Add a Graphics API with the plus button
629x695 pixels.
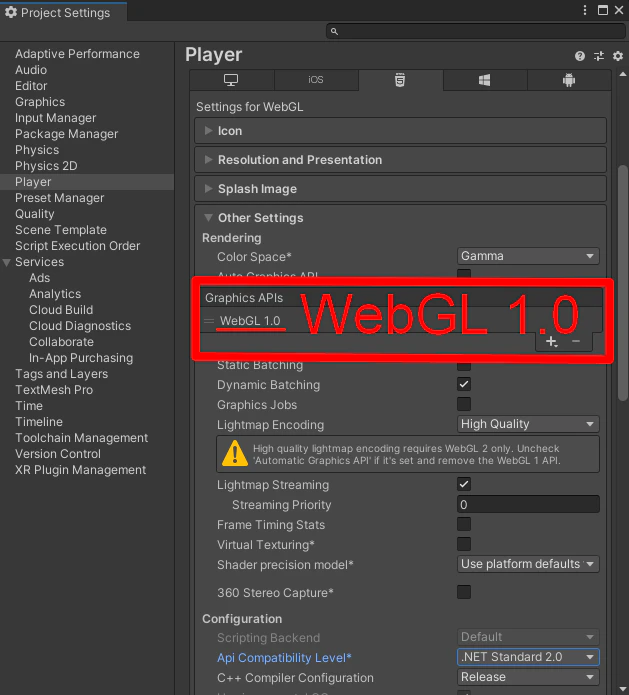pyautogui.click(x=551, y=342)
